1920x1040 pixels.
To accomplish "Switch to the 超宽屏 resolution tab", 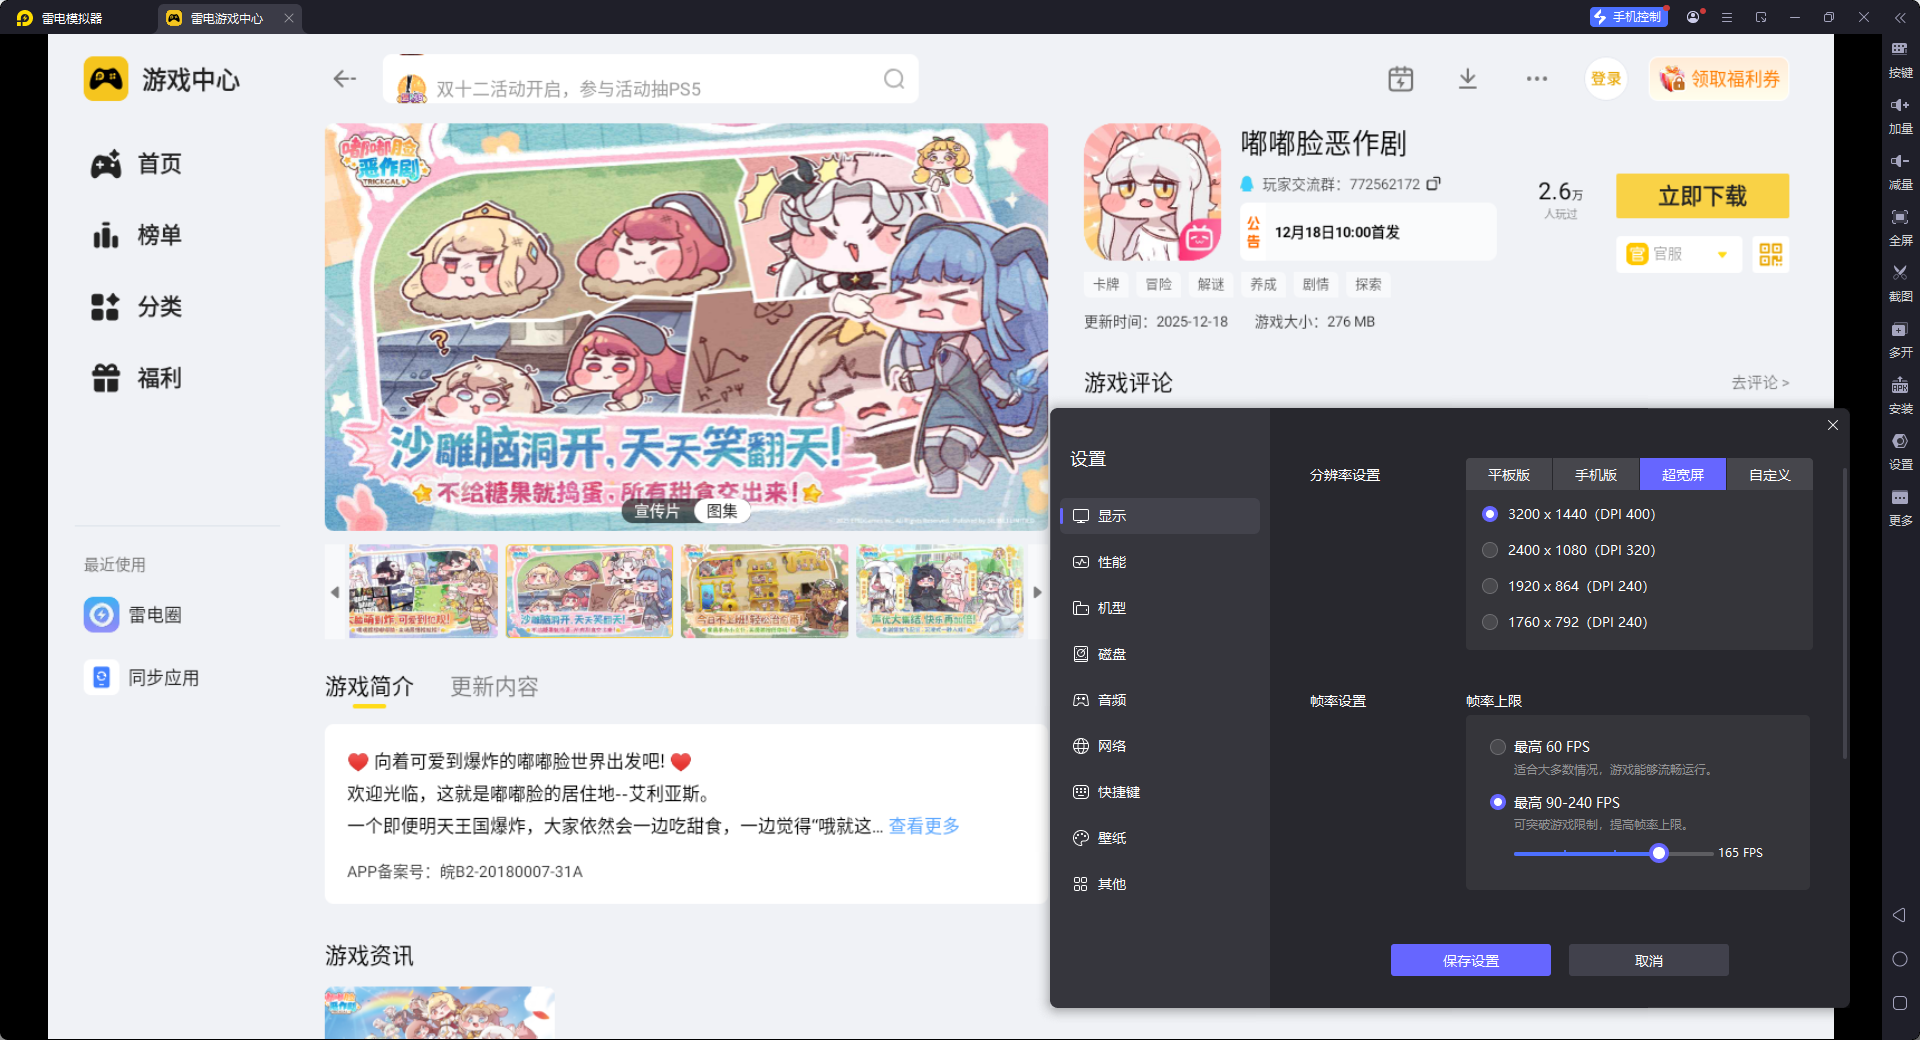I will coord(1682,474).
